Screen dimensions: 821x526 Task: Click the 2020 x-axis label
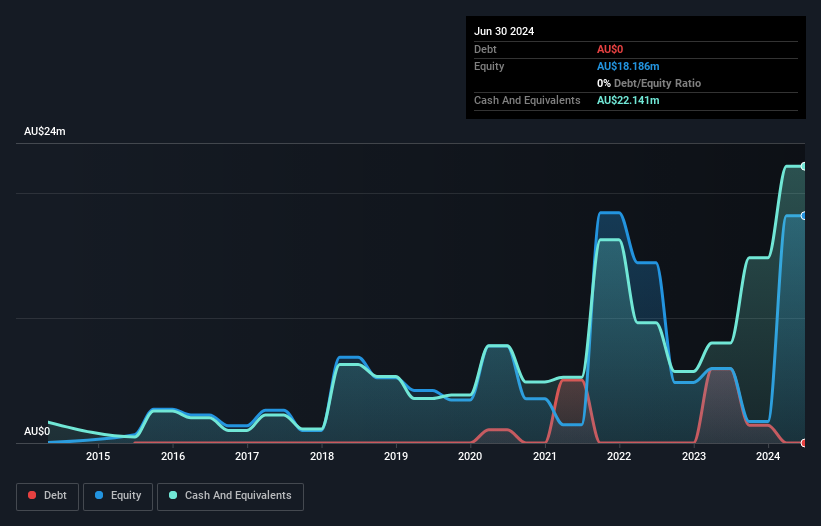tap(470, 456)
